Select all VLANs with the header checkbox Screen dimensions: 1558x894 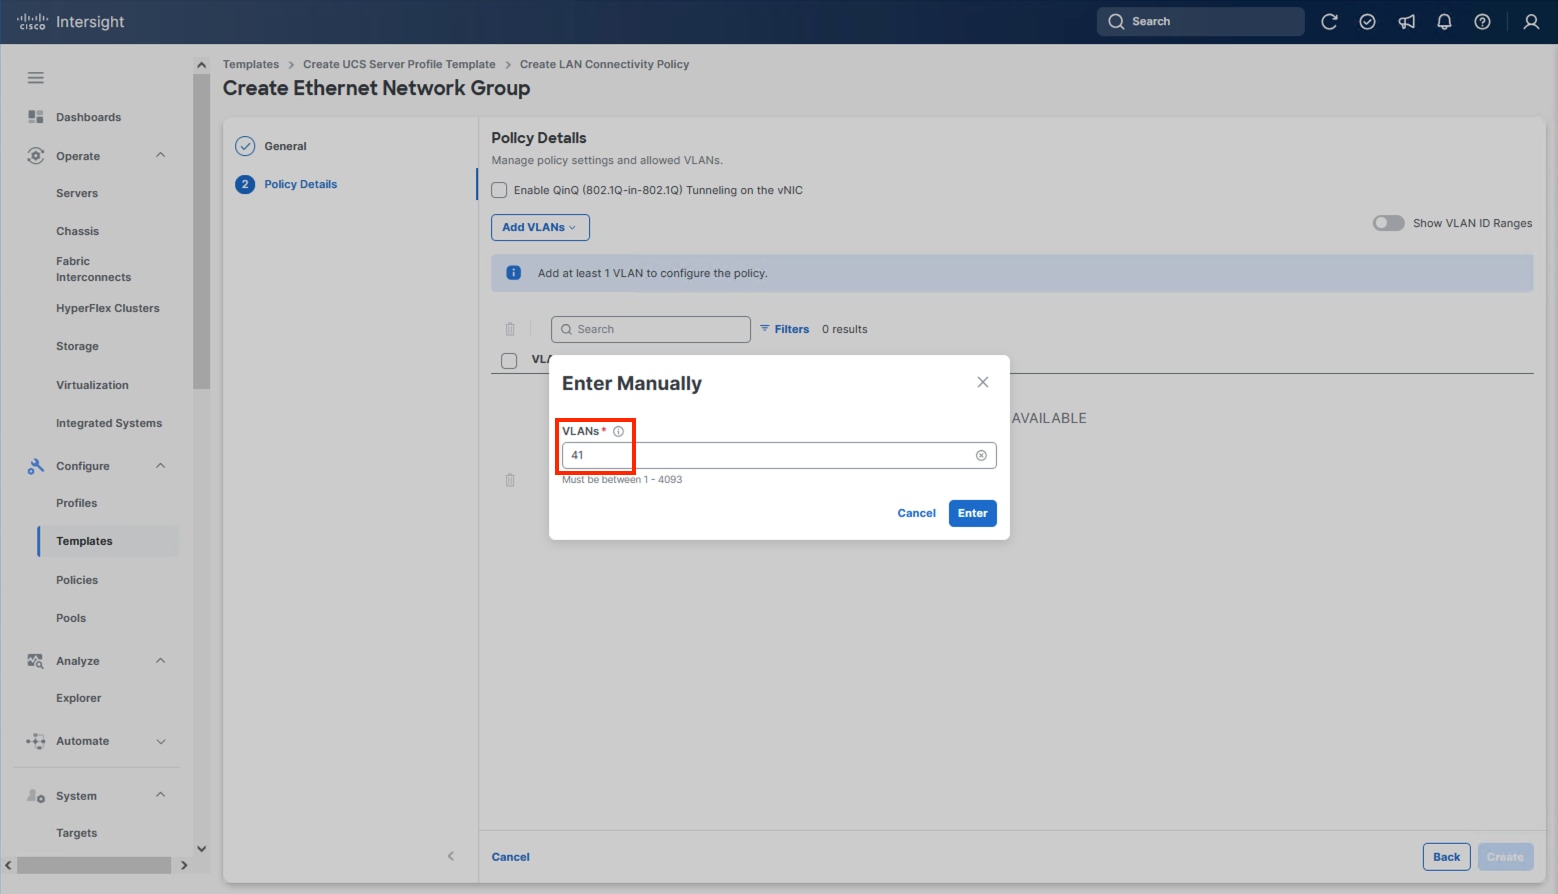509,361
